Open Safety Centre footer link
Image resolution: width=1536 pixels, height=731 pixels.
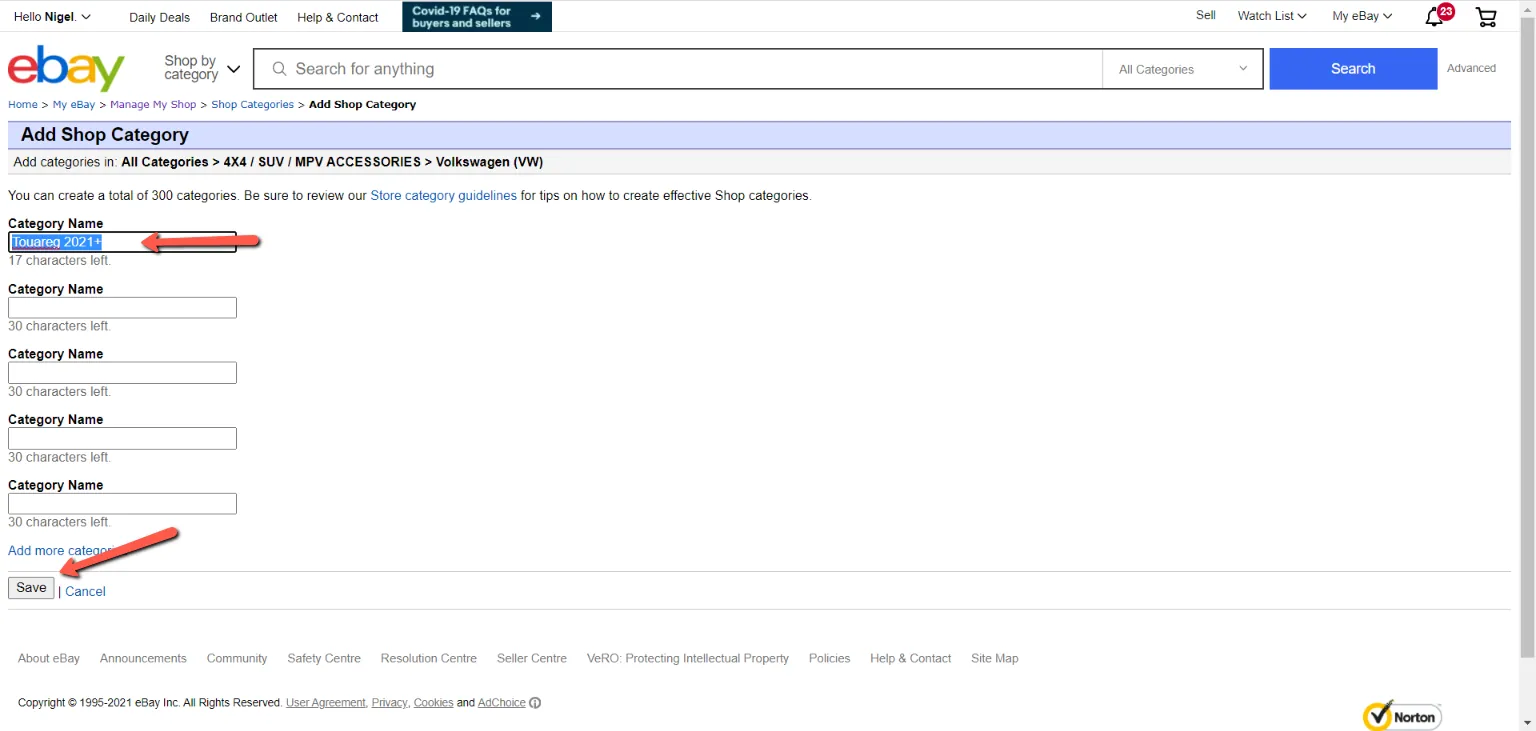pyautogui.click(x=324, y=658)
